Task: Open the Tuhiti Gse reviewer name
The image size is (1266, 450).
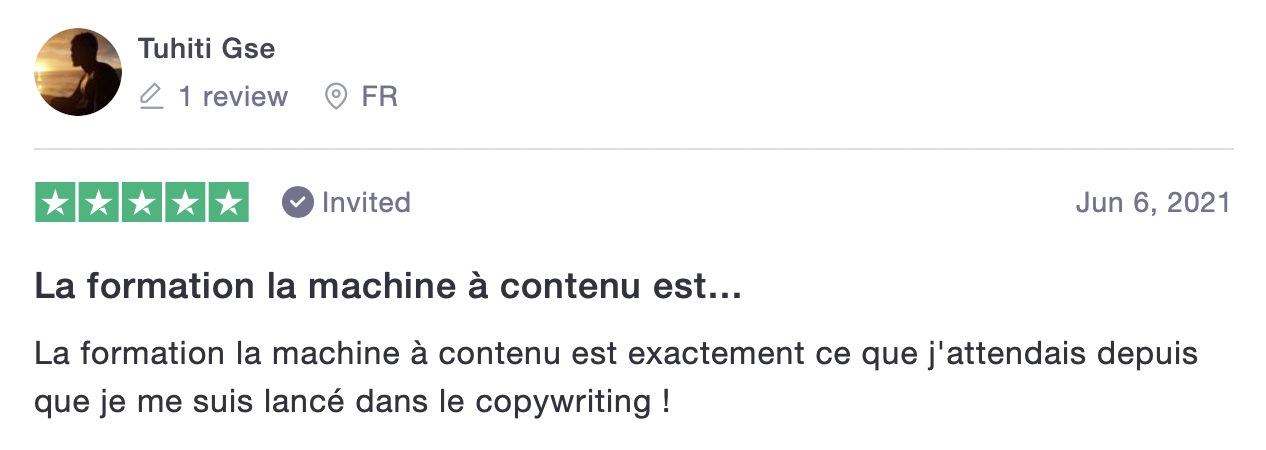Action: (206, 48)
